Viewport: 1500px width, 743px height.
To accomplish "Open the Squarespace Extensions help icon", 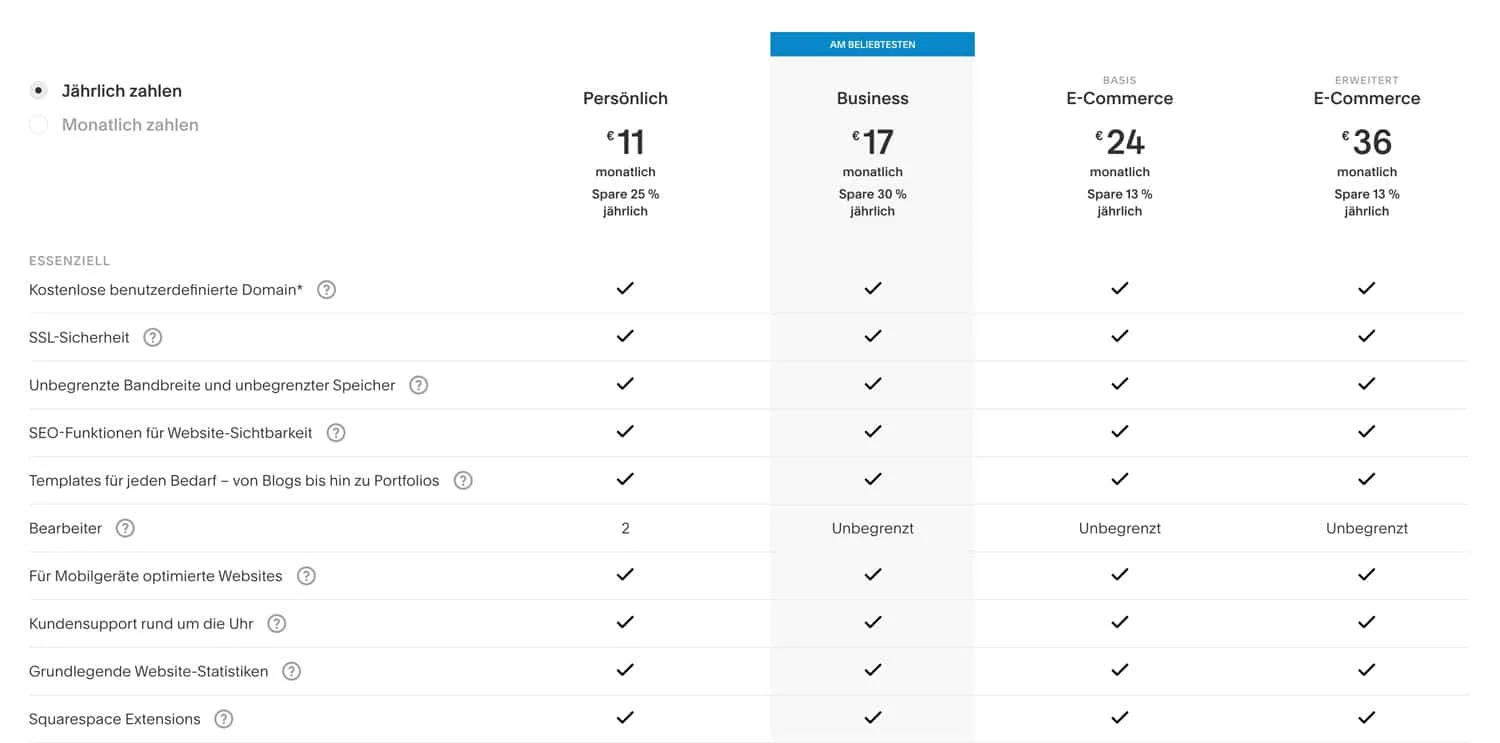I will point(224,718).
